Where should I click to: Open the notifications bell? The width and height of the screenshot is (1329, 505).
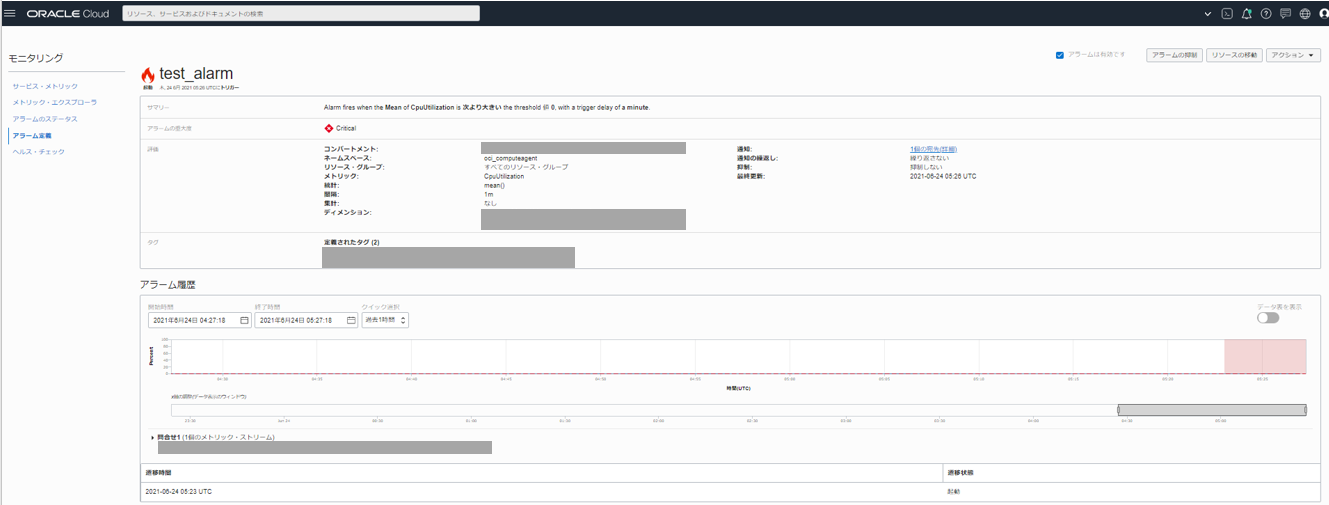(1246, 14)
